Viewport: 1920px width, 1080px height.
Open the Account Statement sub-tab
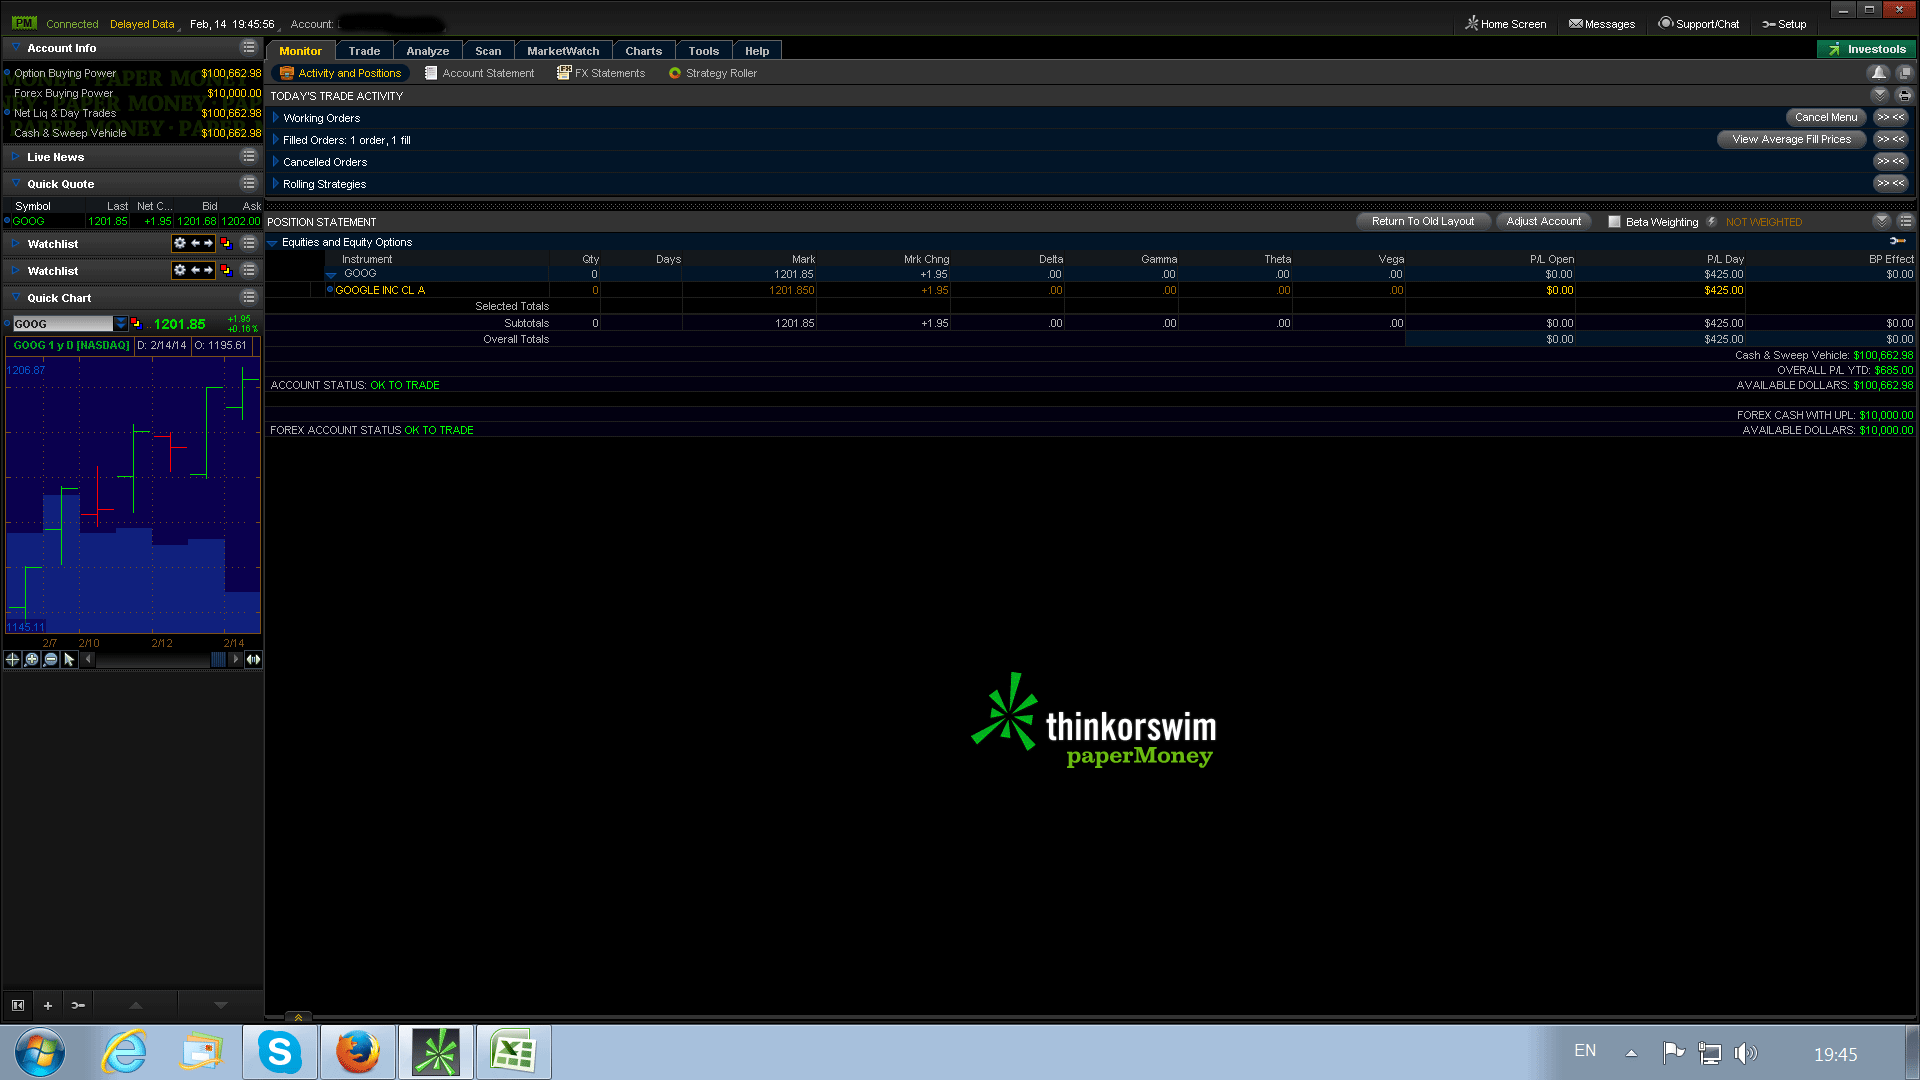click(x=479, y=73)
